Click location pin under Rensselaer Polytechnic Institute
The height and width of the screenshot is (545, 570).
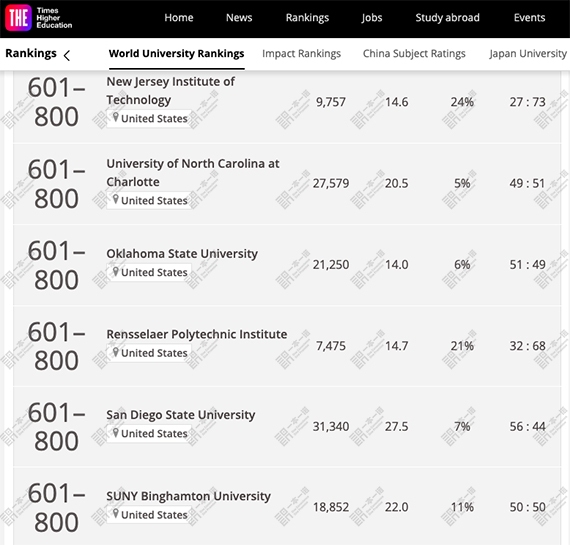[x=116, y=352]
